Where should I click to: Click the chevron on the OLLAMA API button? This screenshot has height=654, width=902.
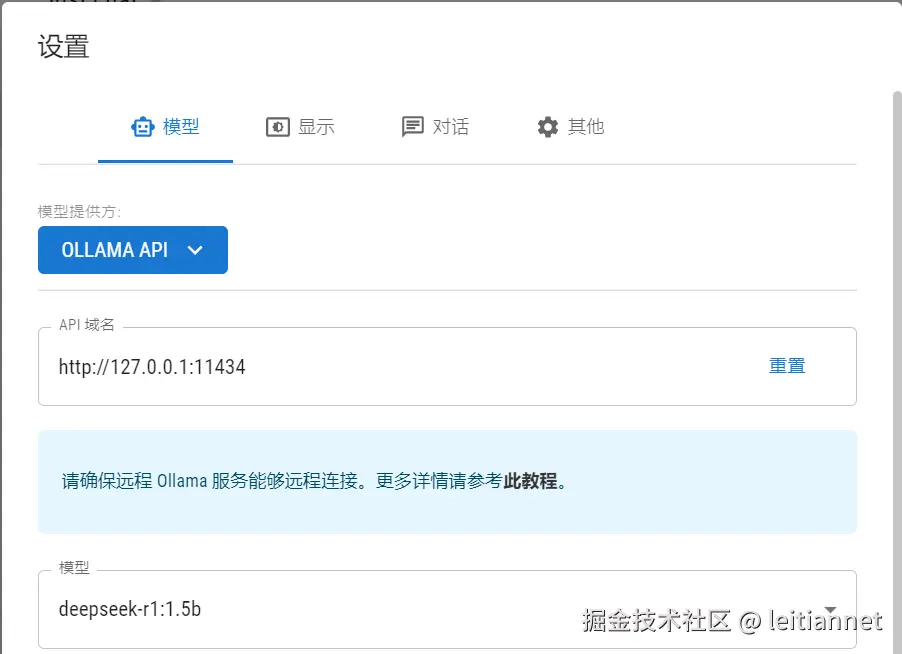pyautogui.click(x=195, y=250)
